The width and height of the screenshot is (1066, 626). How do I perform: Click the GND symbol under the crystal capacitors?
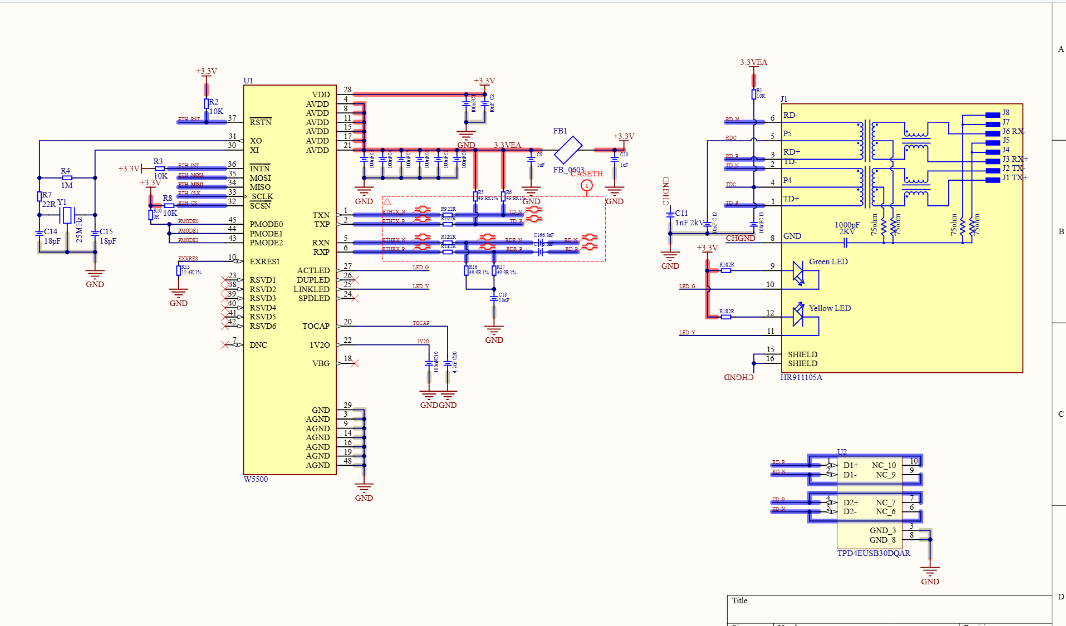[94, 275]
